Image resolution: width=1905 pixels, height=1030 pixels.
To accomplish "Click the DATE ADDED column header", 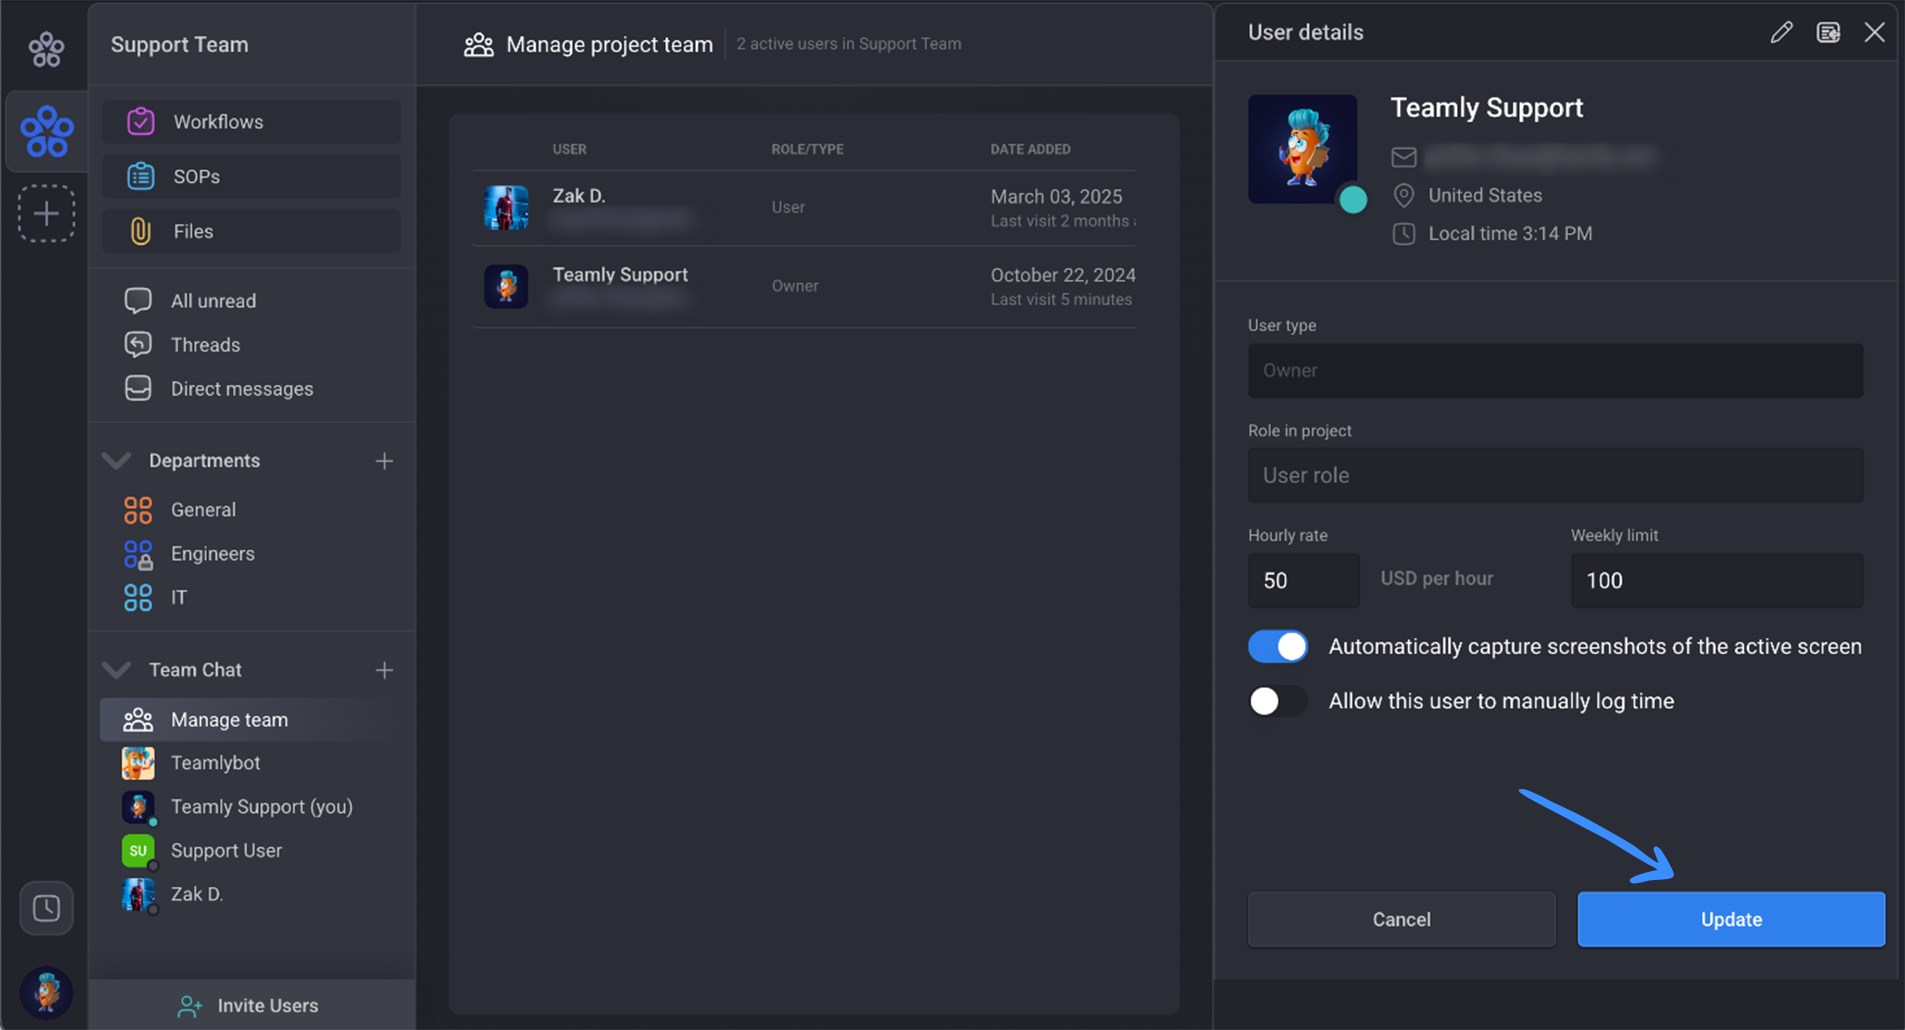I will click(x=1030, y=149).
